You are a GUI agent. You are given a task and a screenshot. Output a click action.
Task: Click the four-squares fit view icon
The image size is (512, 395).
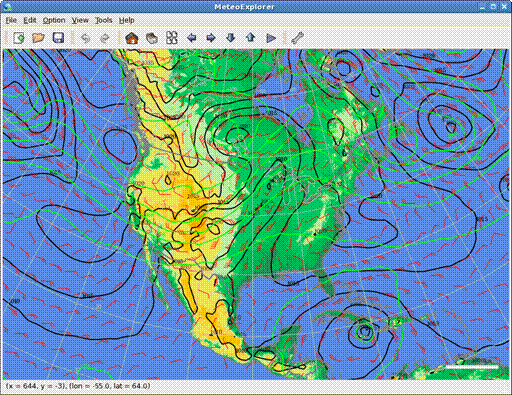click(x=172, y=38)
